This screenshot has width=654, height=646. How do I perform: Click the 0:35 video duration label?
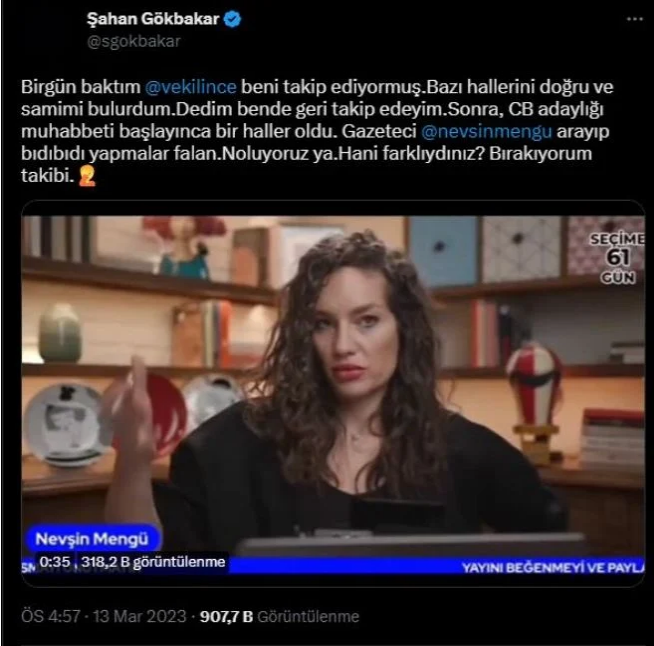click(55, 562)
